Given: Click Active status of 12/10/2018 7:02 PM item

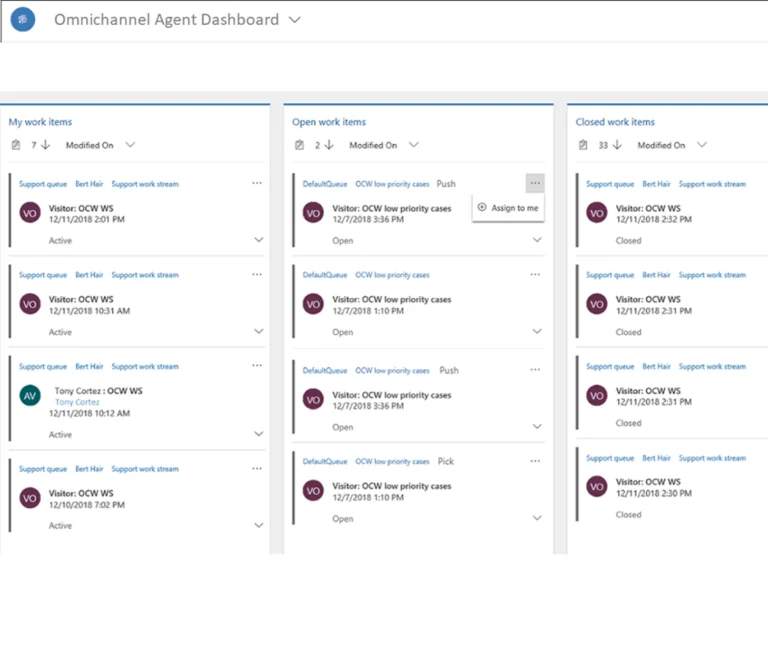Looking at the screenshot, I should pos(60,526).
